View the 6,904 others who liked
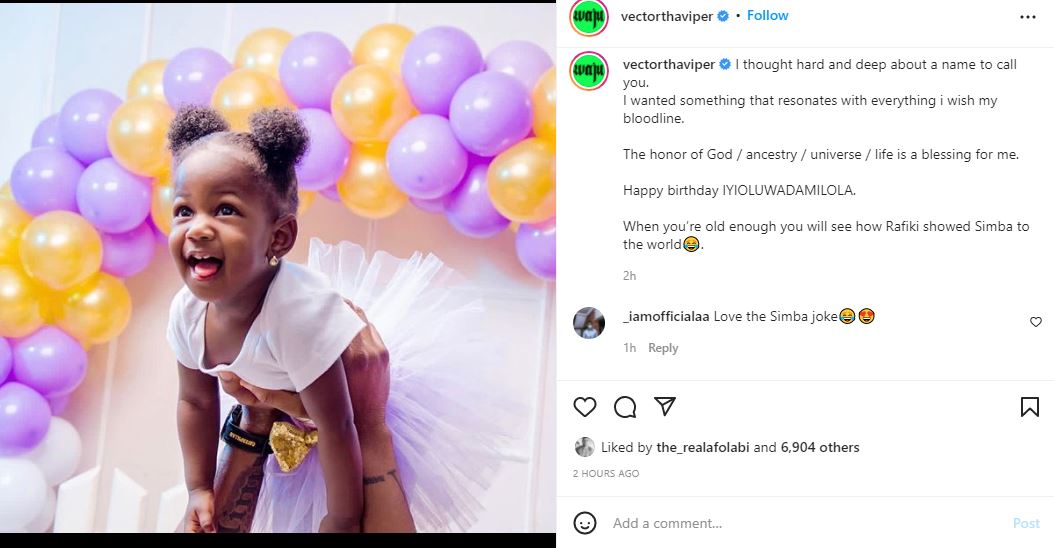 (819, 447)
